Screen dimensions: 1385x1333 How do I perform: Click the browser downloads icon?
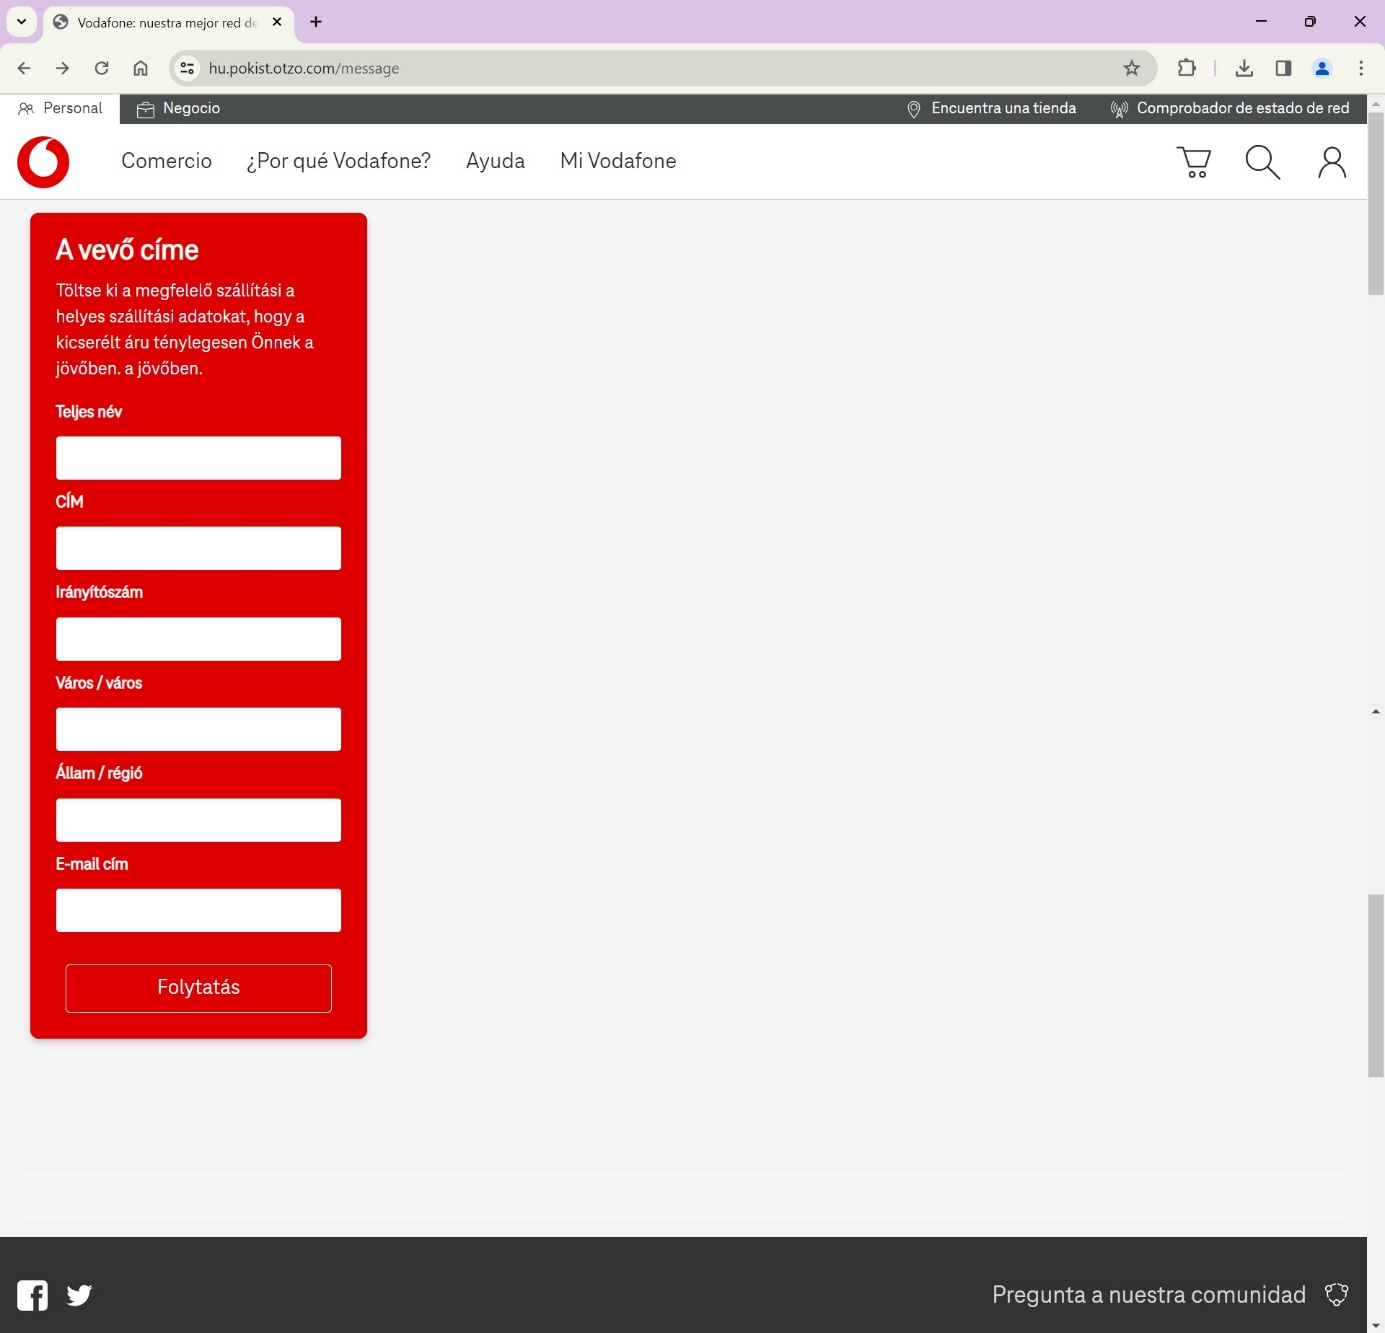[1243, 68]
